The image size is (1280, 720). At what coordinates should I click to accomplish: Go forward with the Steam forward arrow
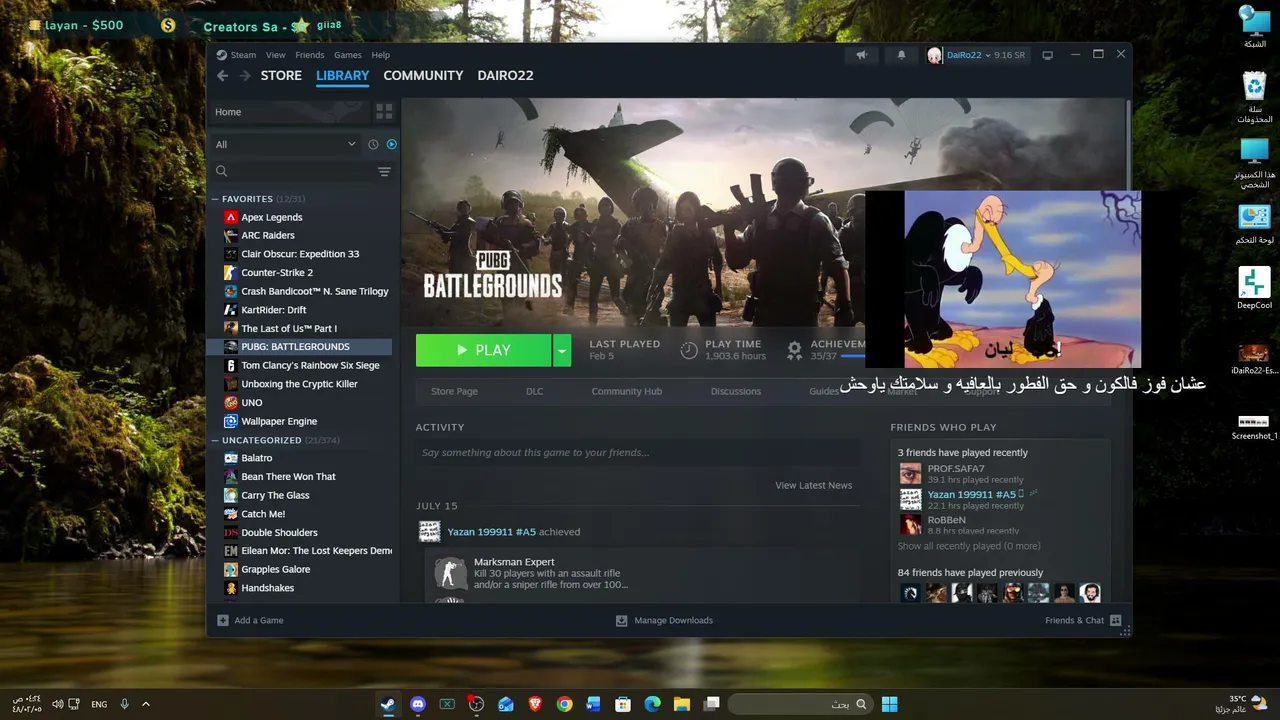click(x=245, y=76)
